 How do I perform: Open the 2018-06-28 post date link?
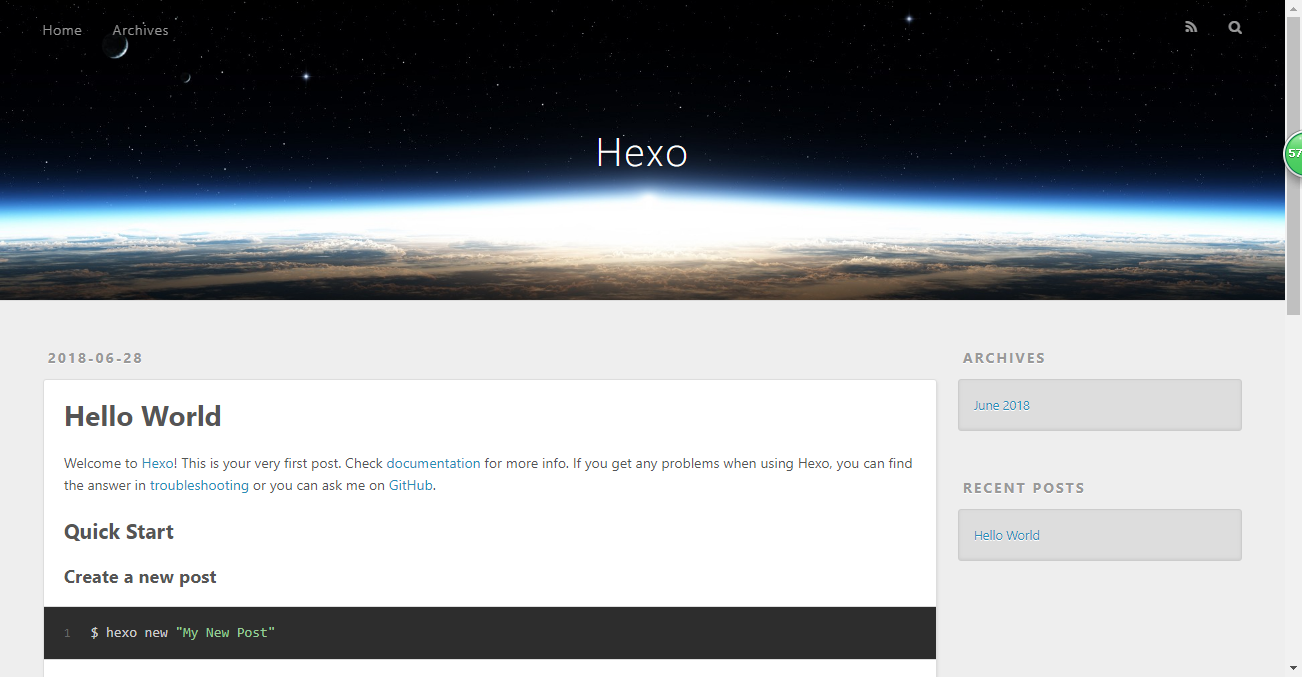tap(95, 358)
